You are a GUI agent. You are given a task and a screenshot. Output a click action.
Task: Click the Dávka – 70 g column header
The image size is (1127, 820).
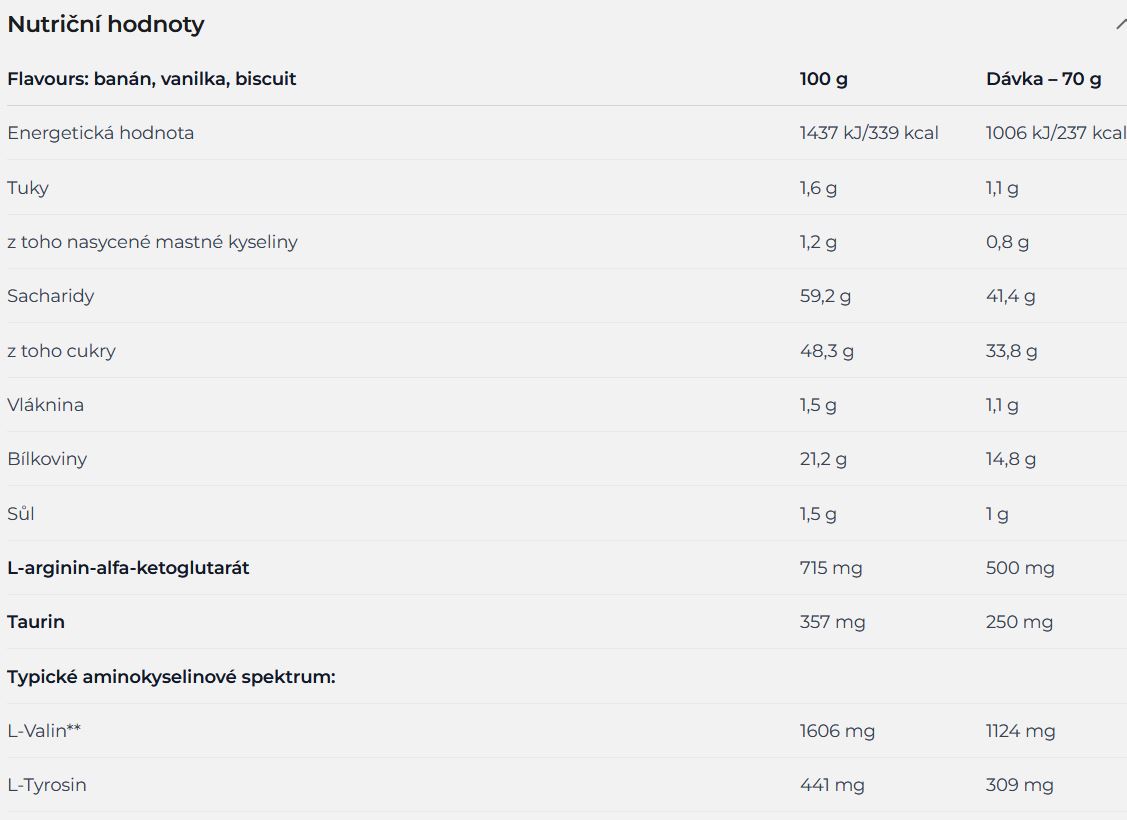click(1044, 79)
